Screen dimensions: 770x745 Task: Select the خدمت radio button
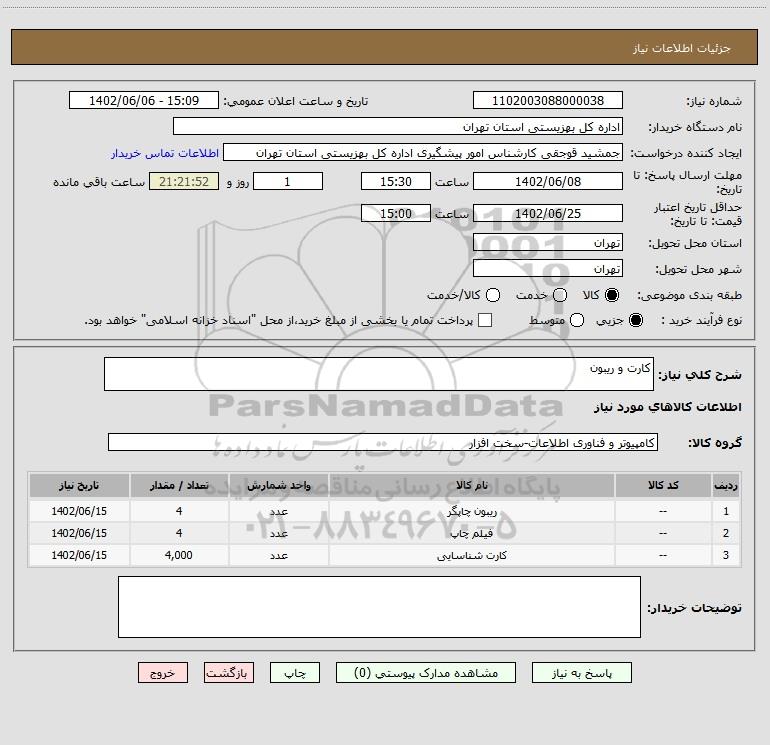click(560, 295)
